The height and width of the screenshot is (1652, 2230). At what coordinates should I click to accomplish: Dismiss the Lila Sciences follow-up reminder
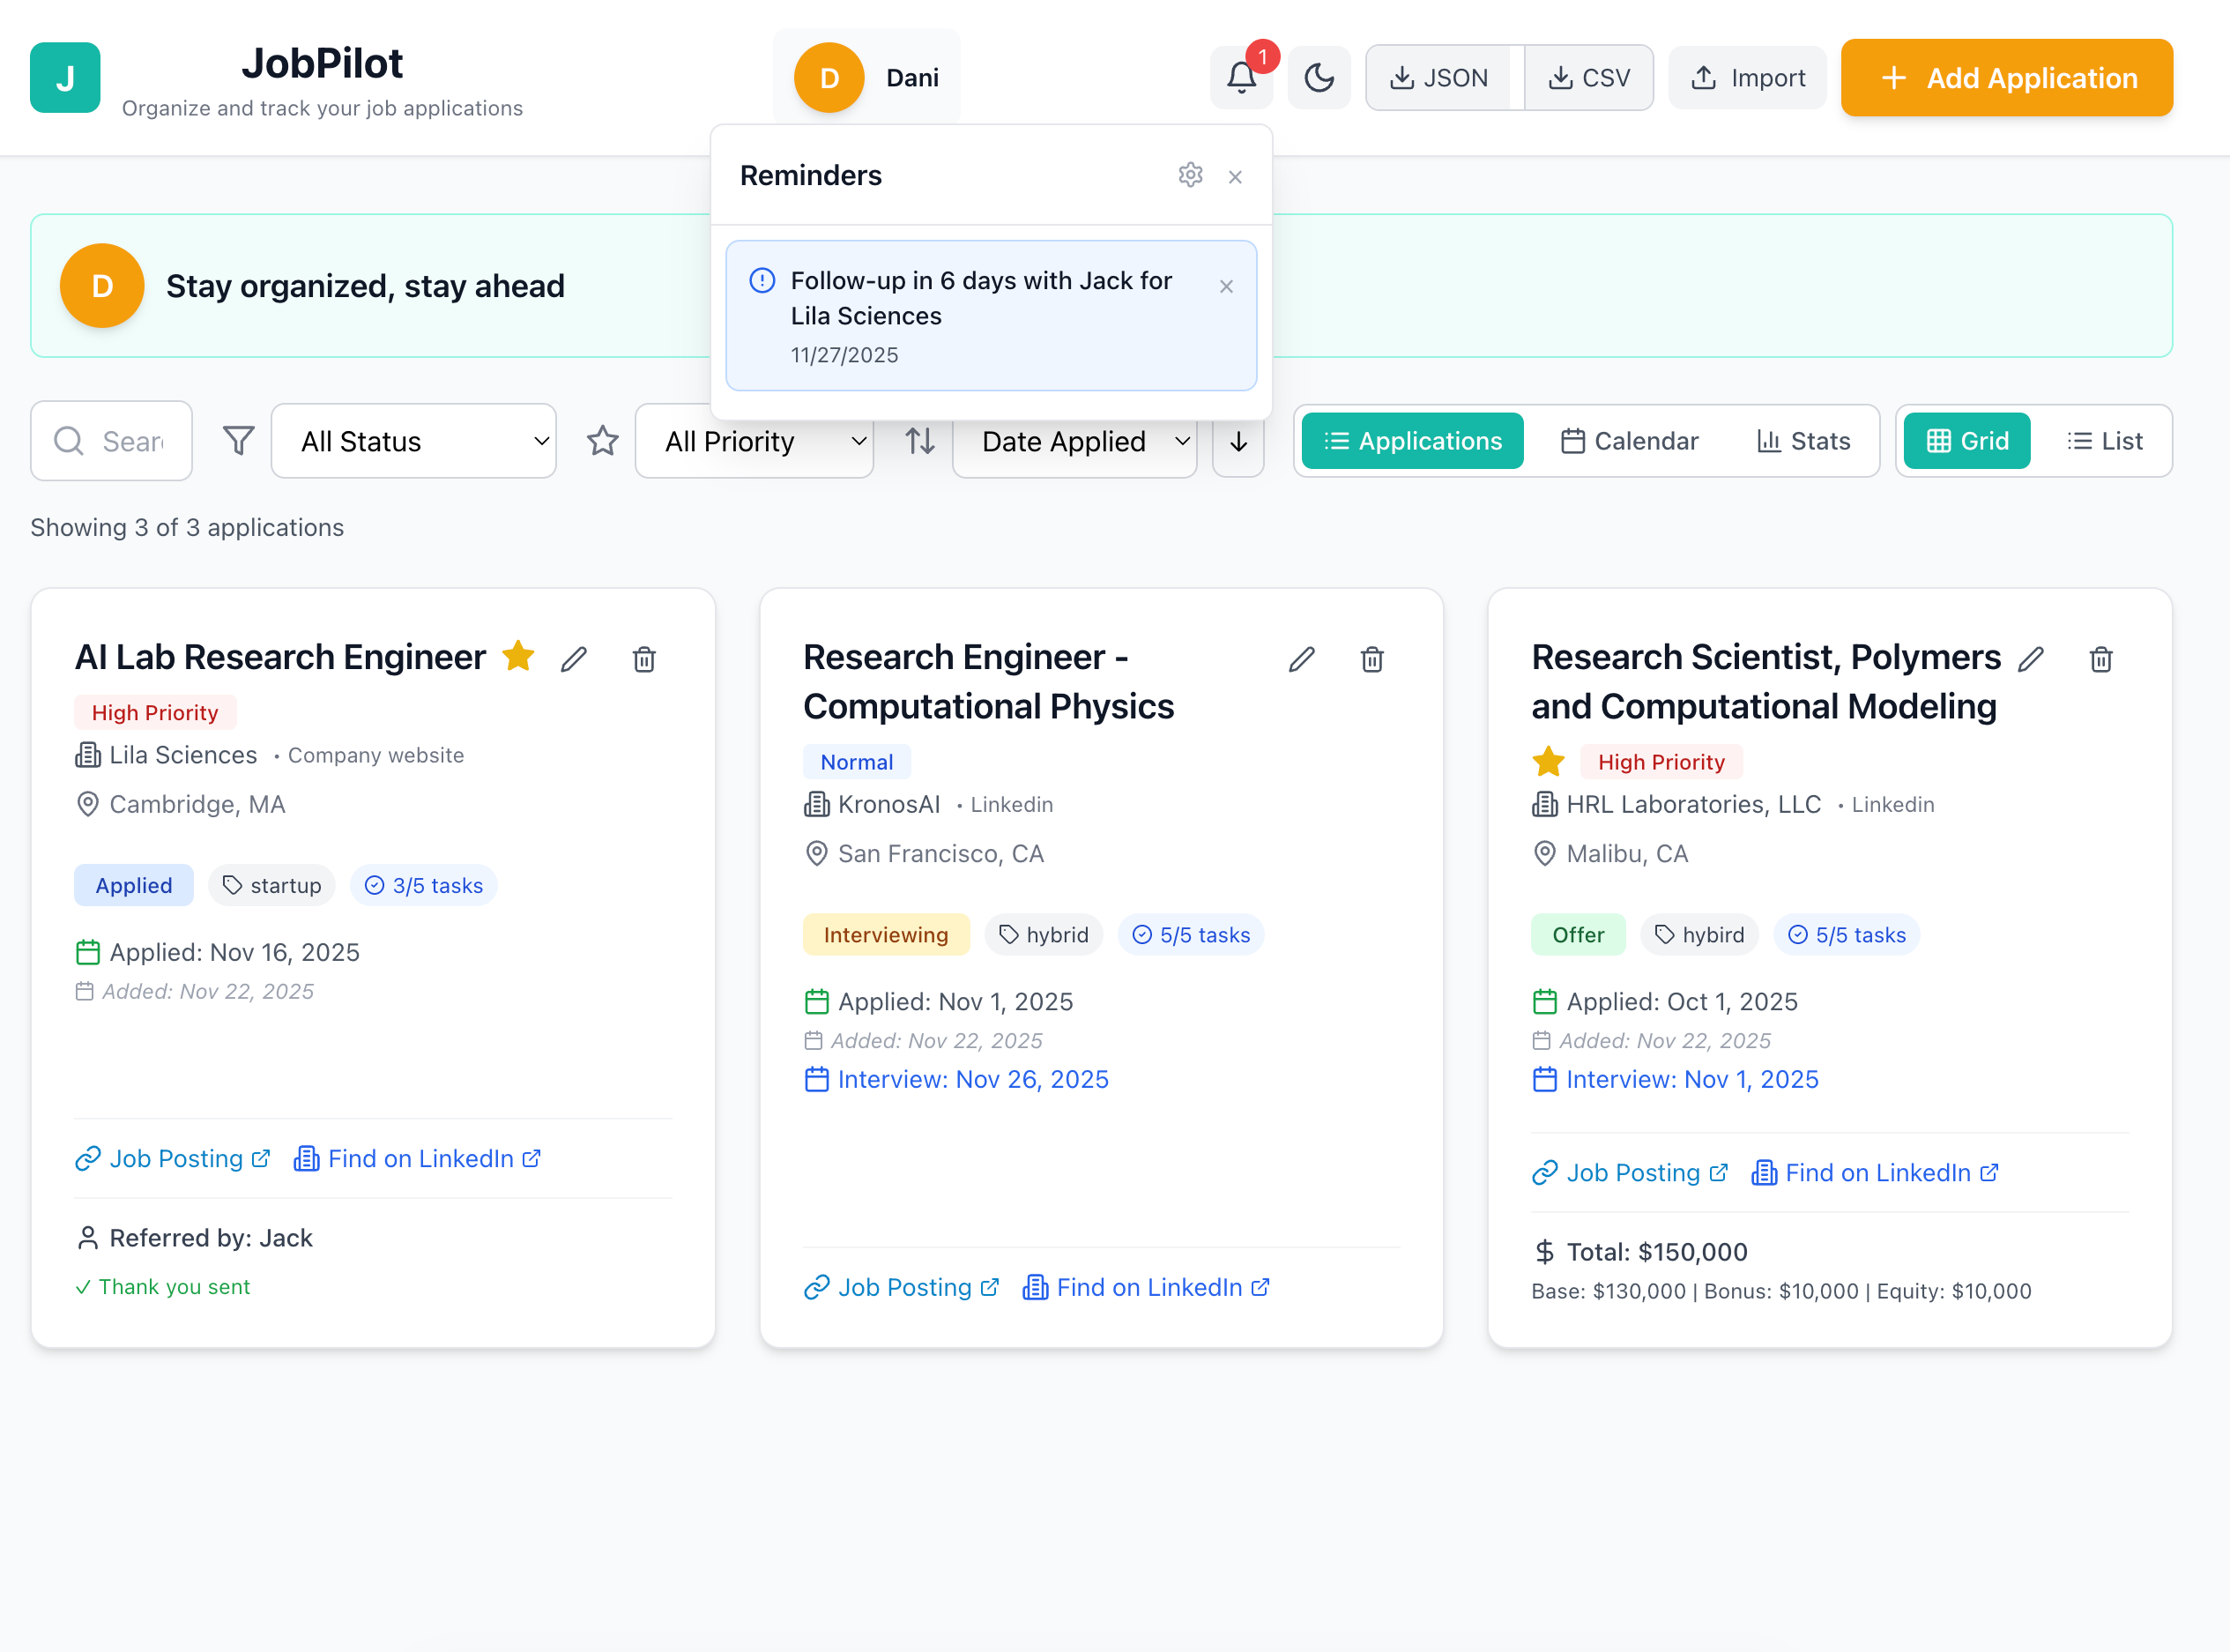tap(1225, 286)
